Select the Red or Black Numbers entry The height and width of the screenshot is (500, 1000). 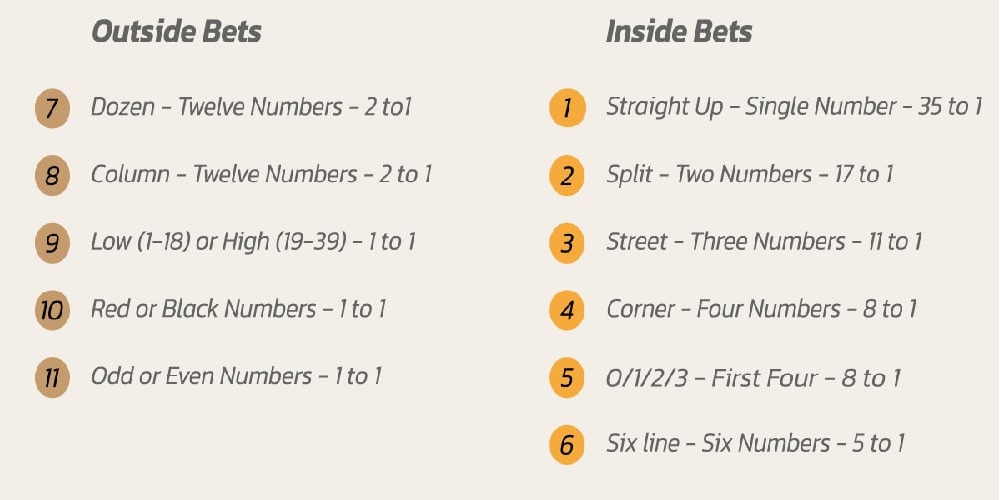(x=238, y=309)
